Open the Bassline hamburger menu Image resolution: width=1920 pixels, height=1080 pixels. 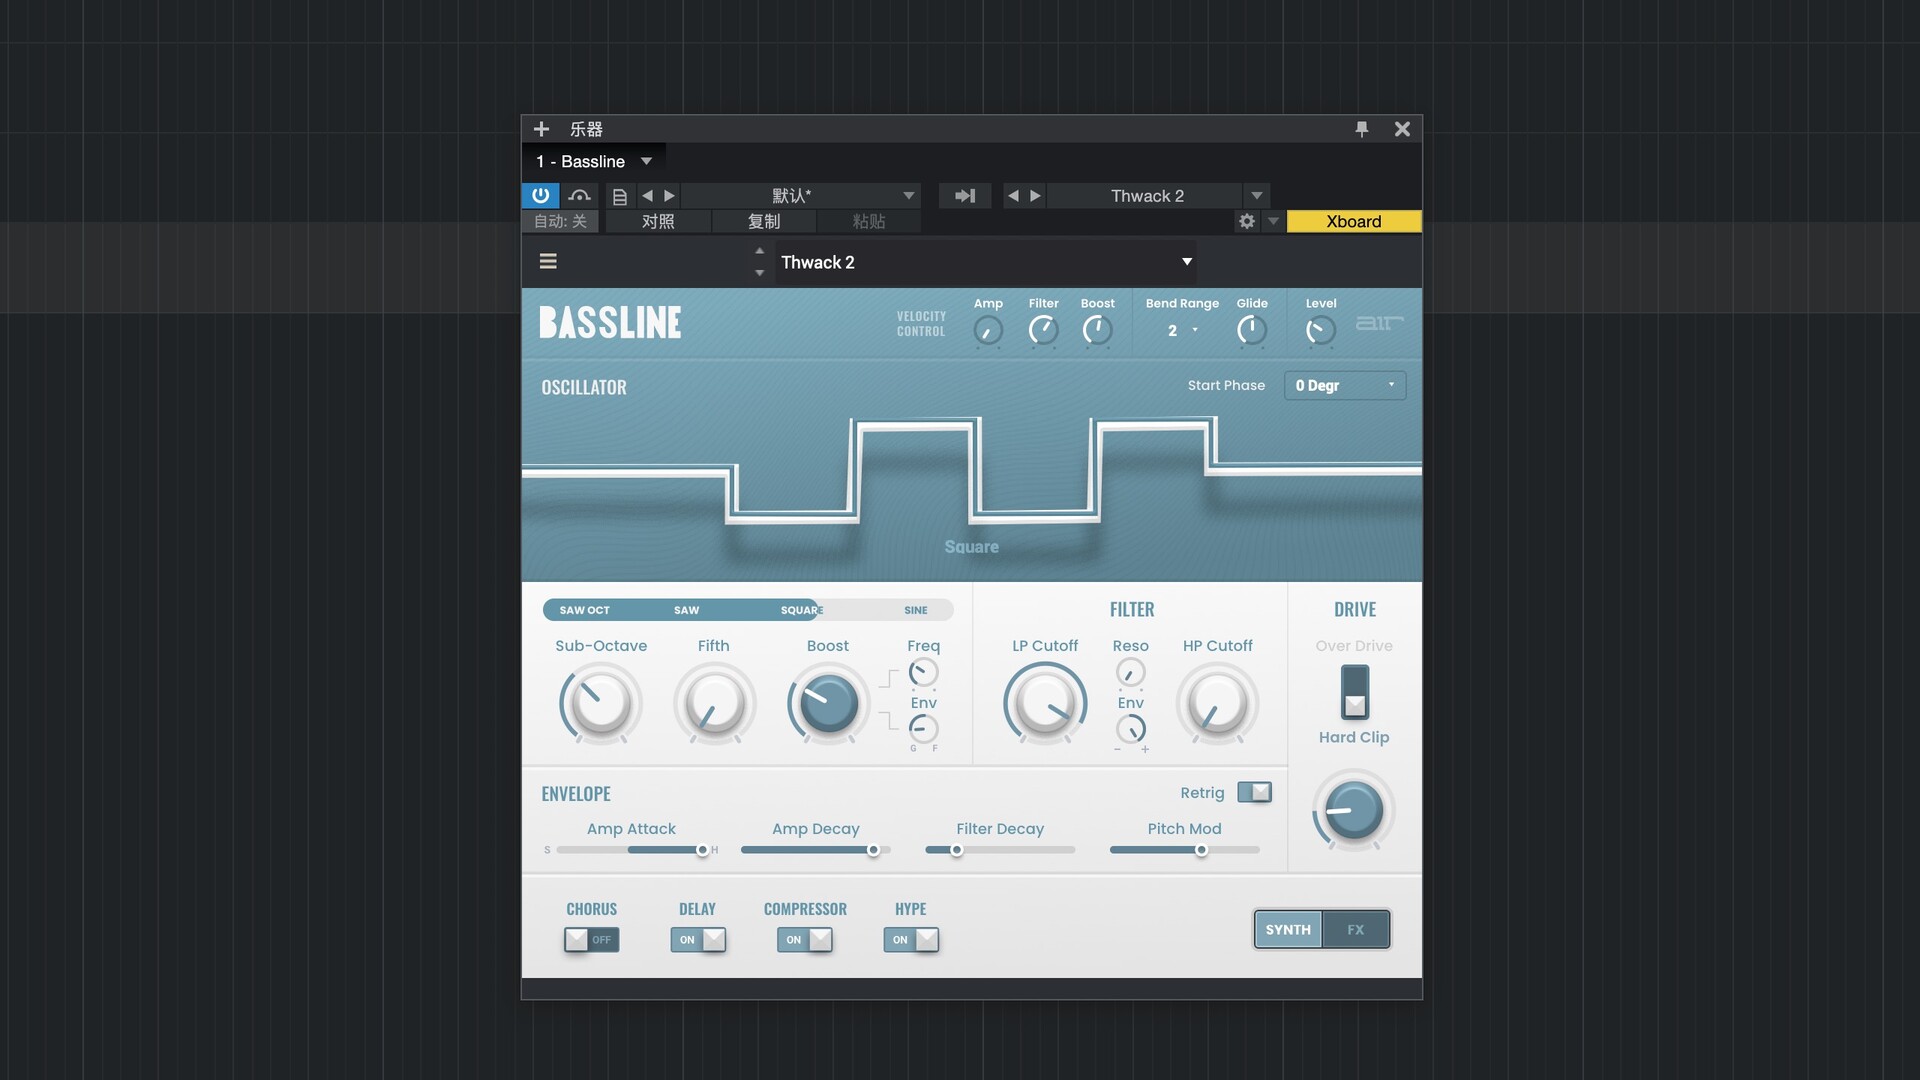(548, 262)
